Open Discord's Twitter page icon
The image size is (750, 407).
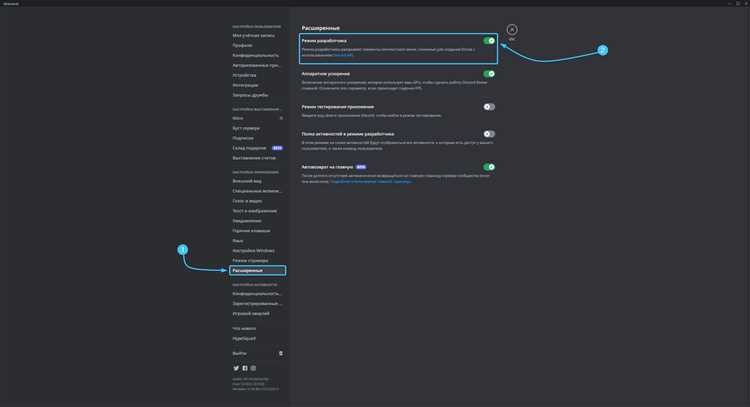pos(236,368)
